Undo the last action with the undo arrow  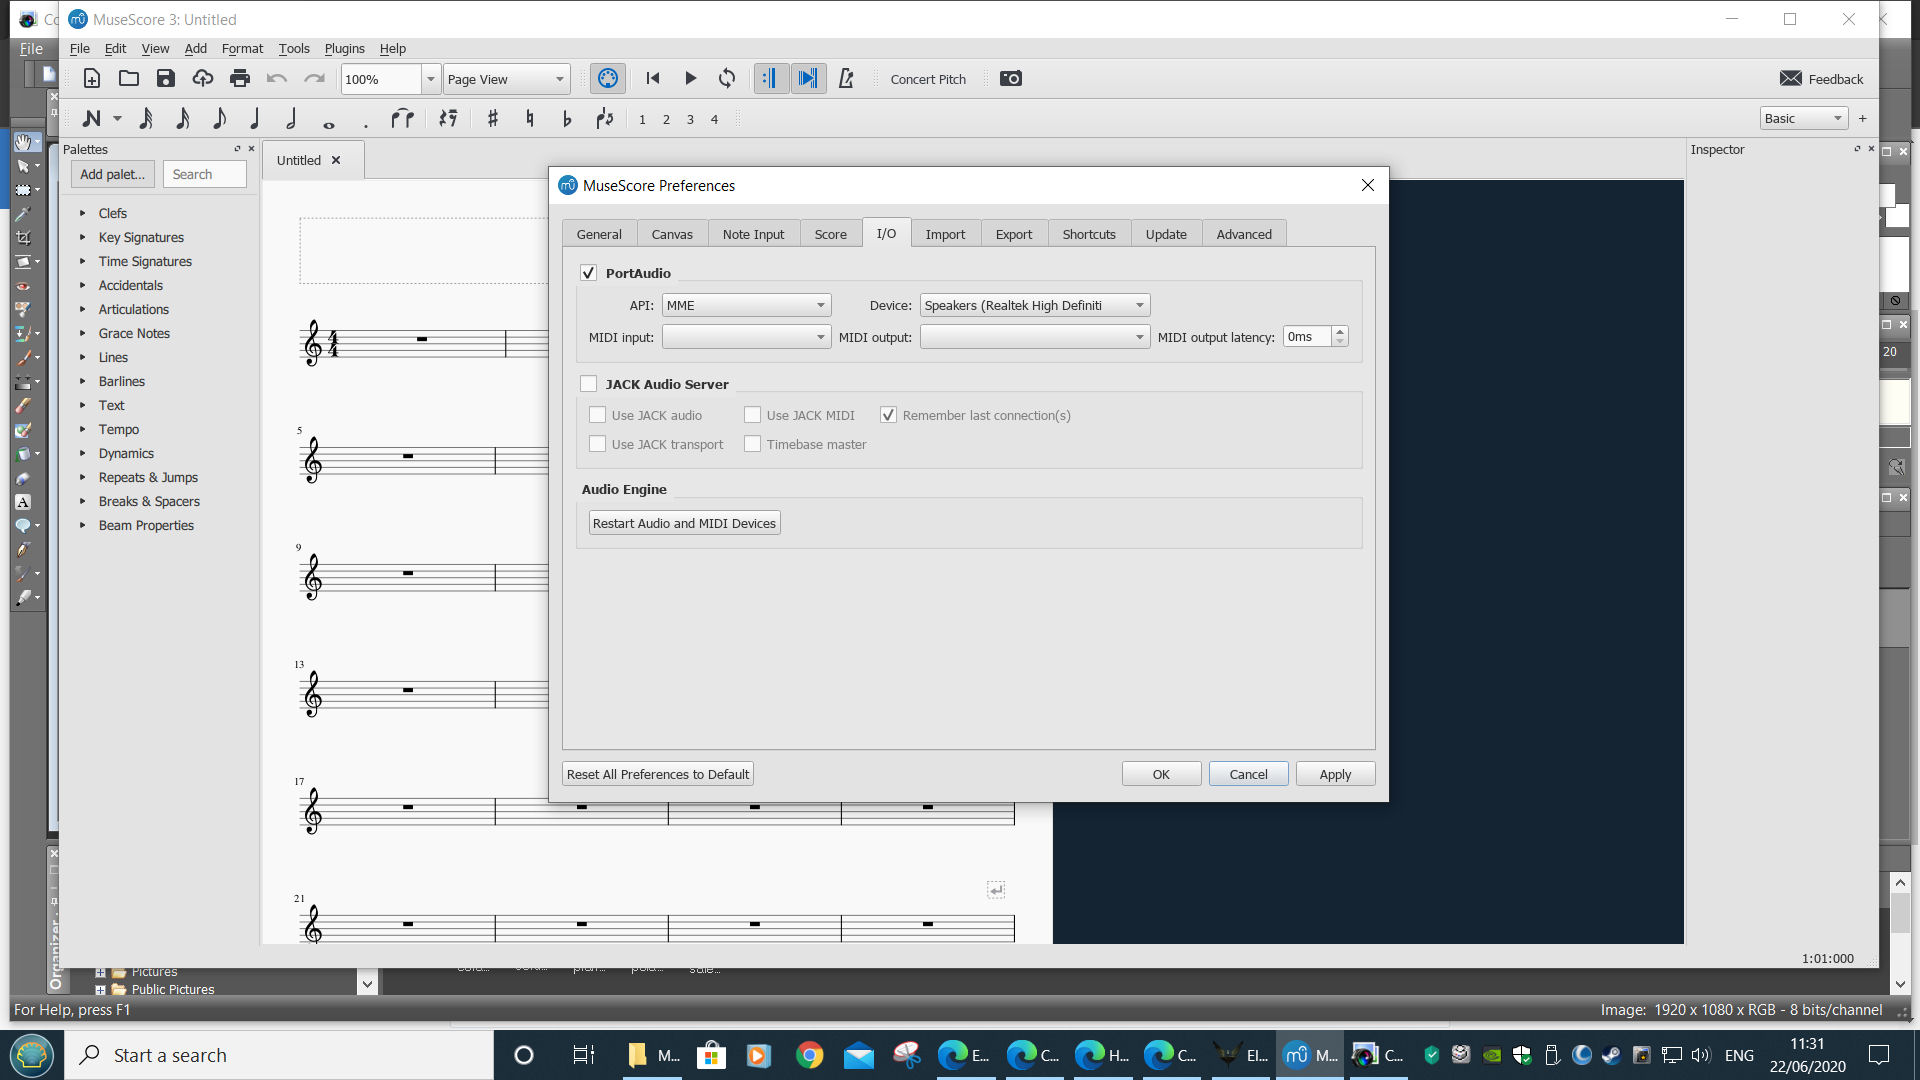tap(277, 79)
